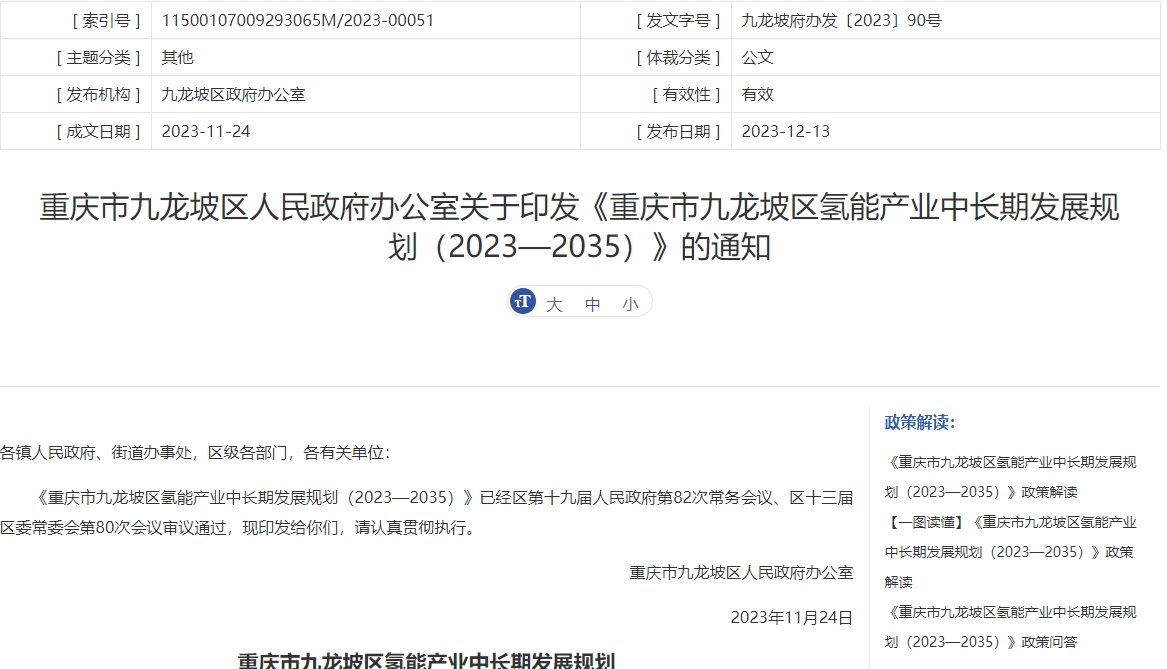
Task: Select 小 to shrink article text
Action: tap(631, 303)
